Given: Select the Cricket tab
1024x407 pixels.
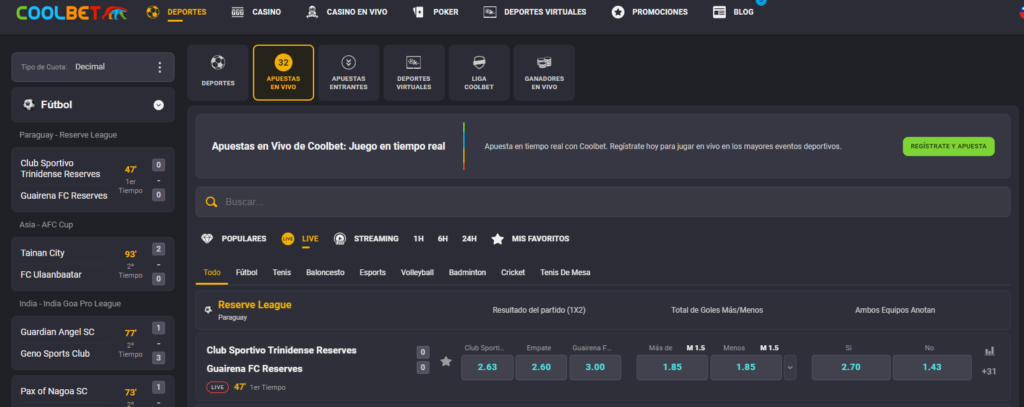Looking at the screenshot, I should (x=513, y=272).
